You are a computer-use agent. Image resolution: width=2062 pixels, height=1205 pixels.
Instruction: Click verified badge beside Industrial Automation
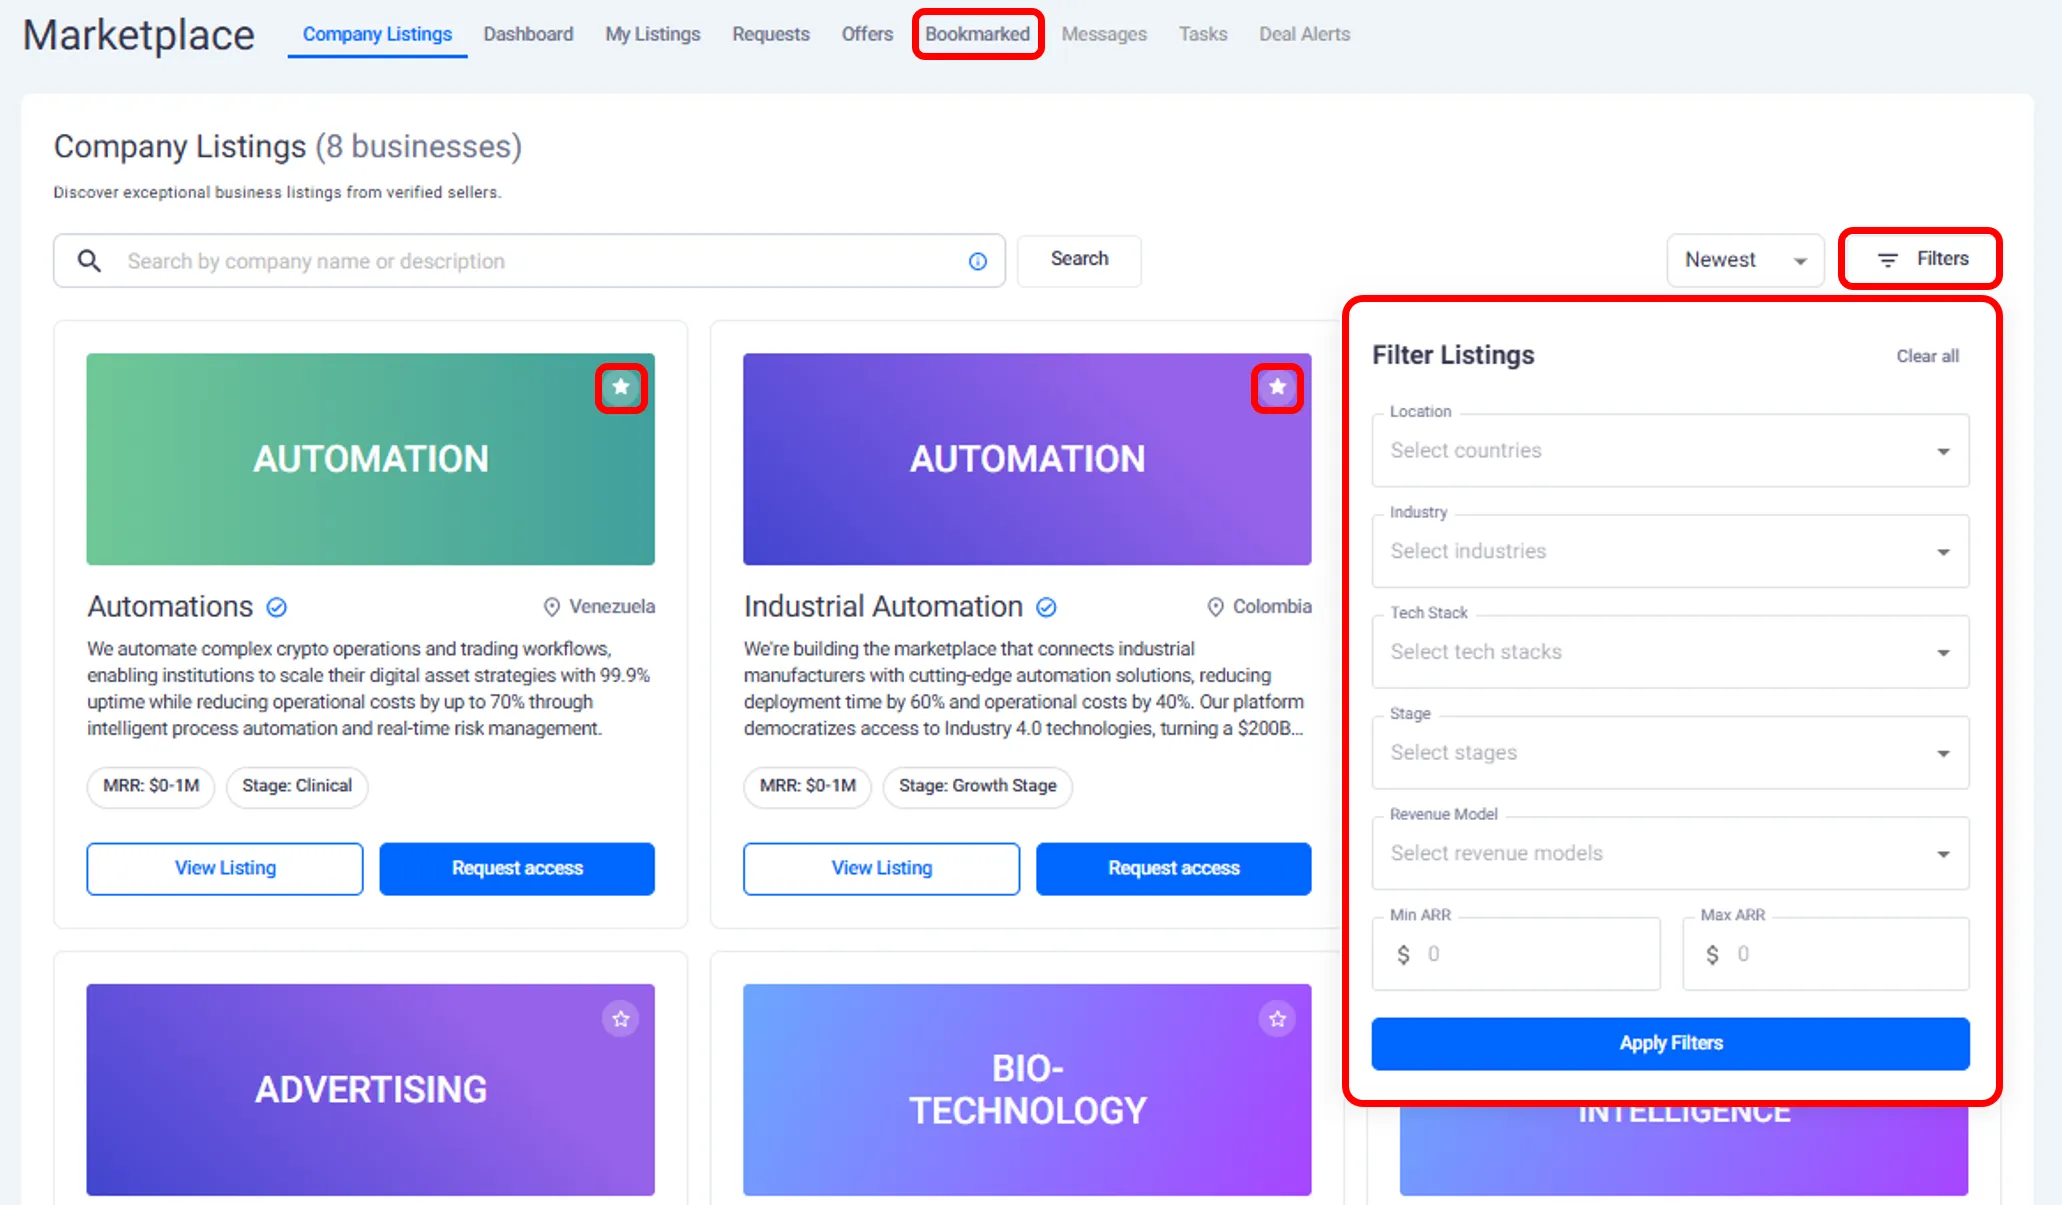pos(1046,607)
